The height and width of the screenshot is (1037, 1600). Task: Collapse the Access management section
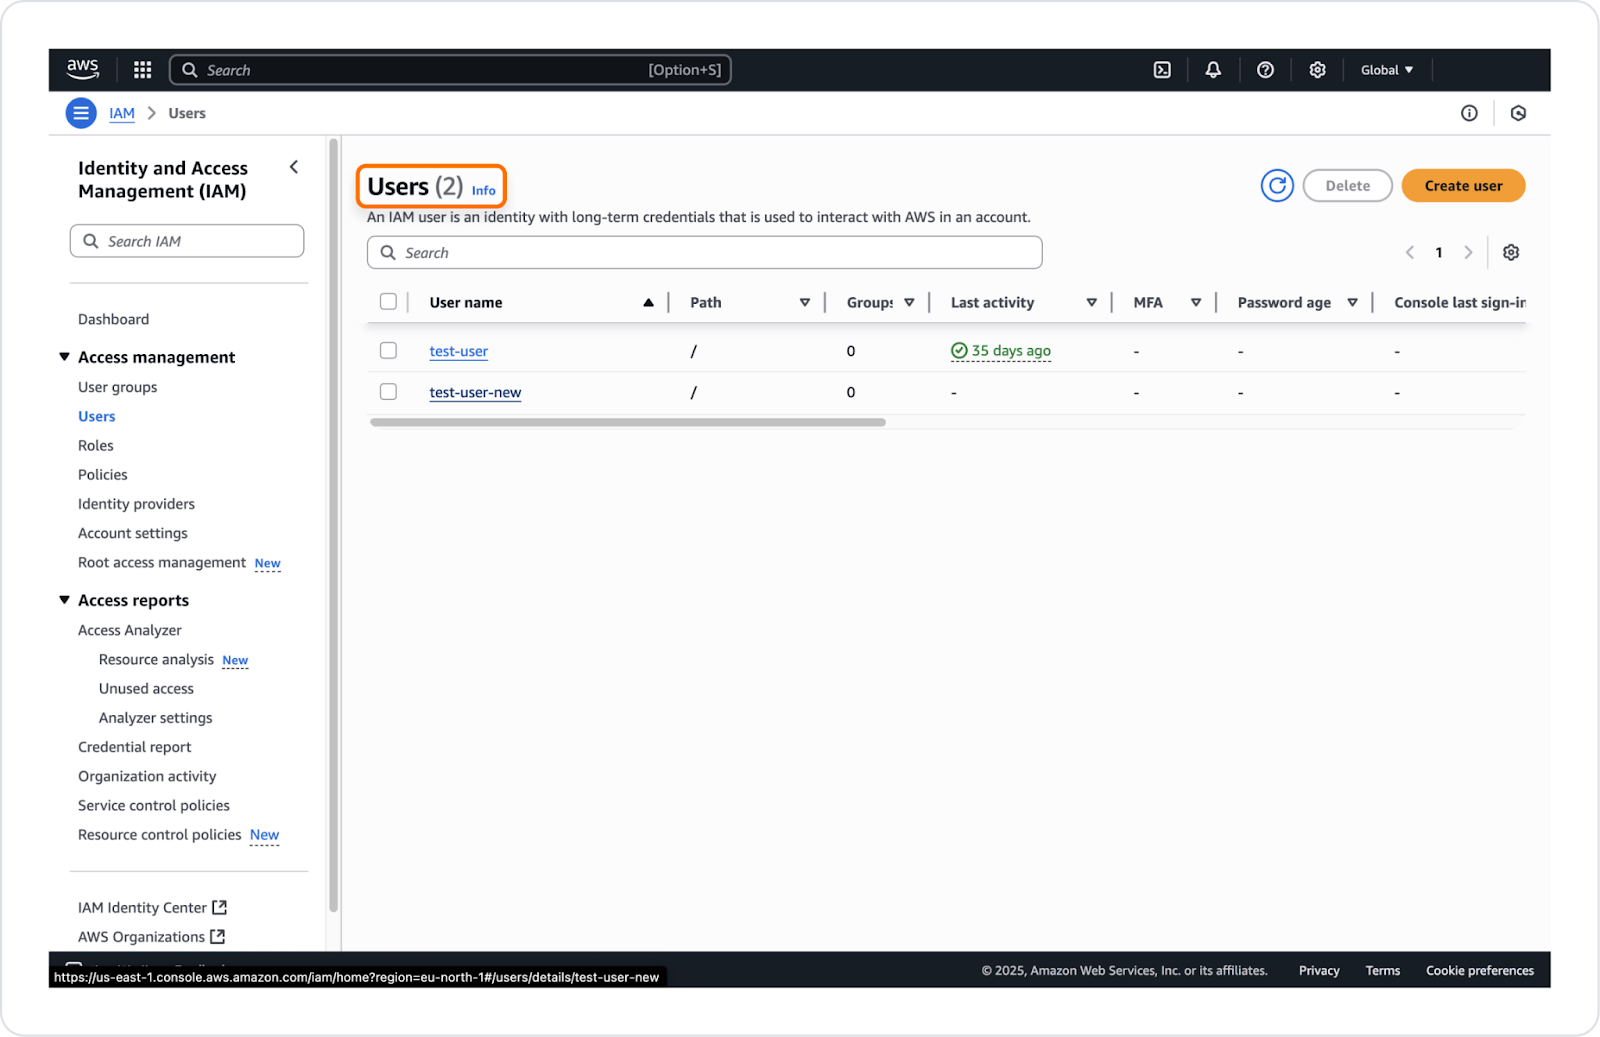[64, 356]
